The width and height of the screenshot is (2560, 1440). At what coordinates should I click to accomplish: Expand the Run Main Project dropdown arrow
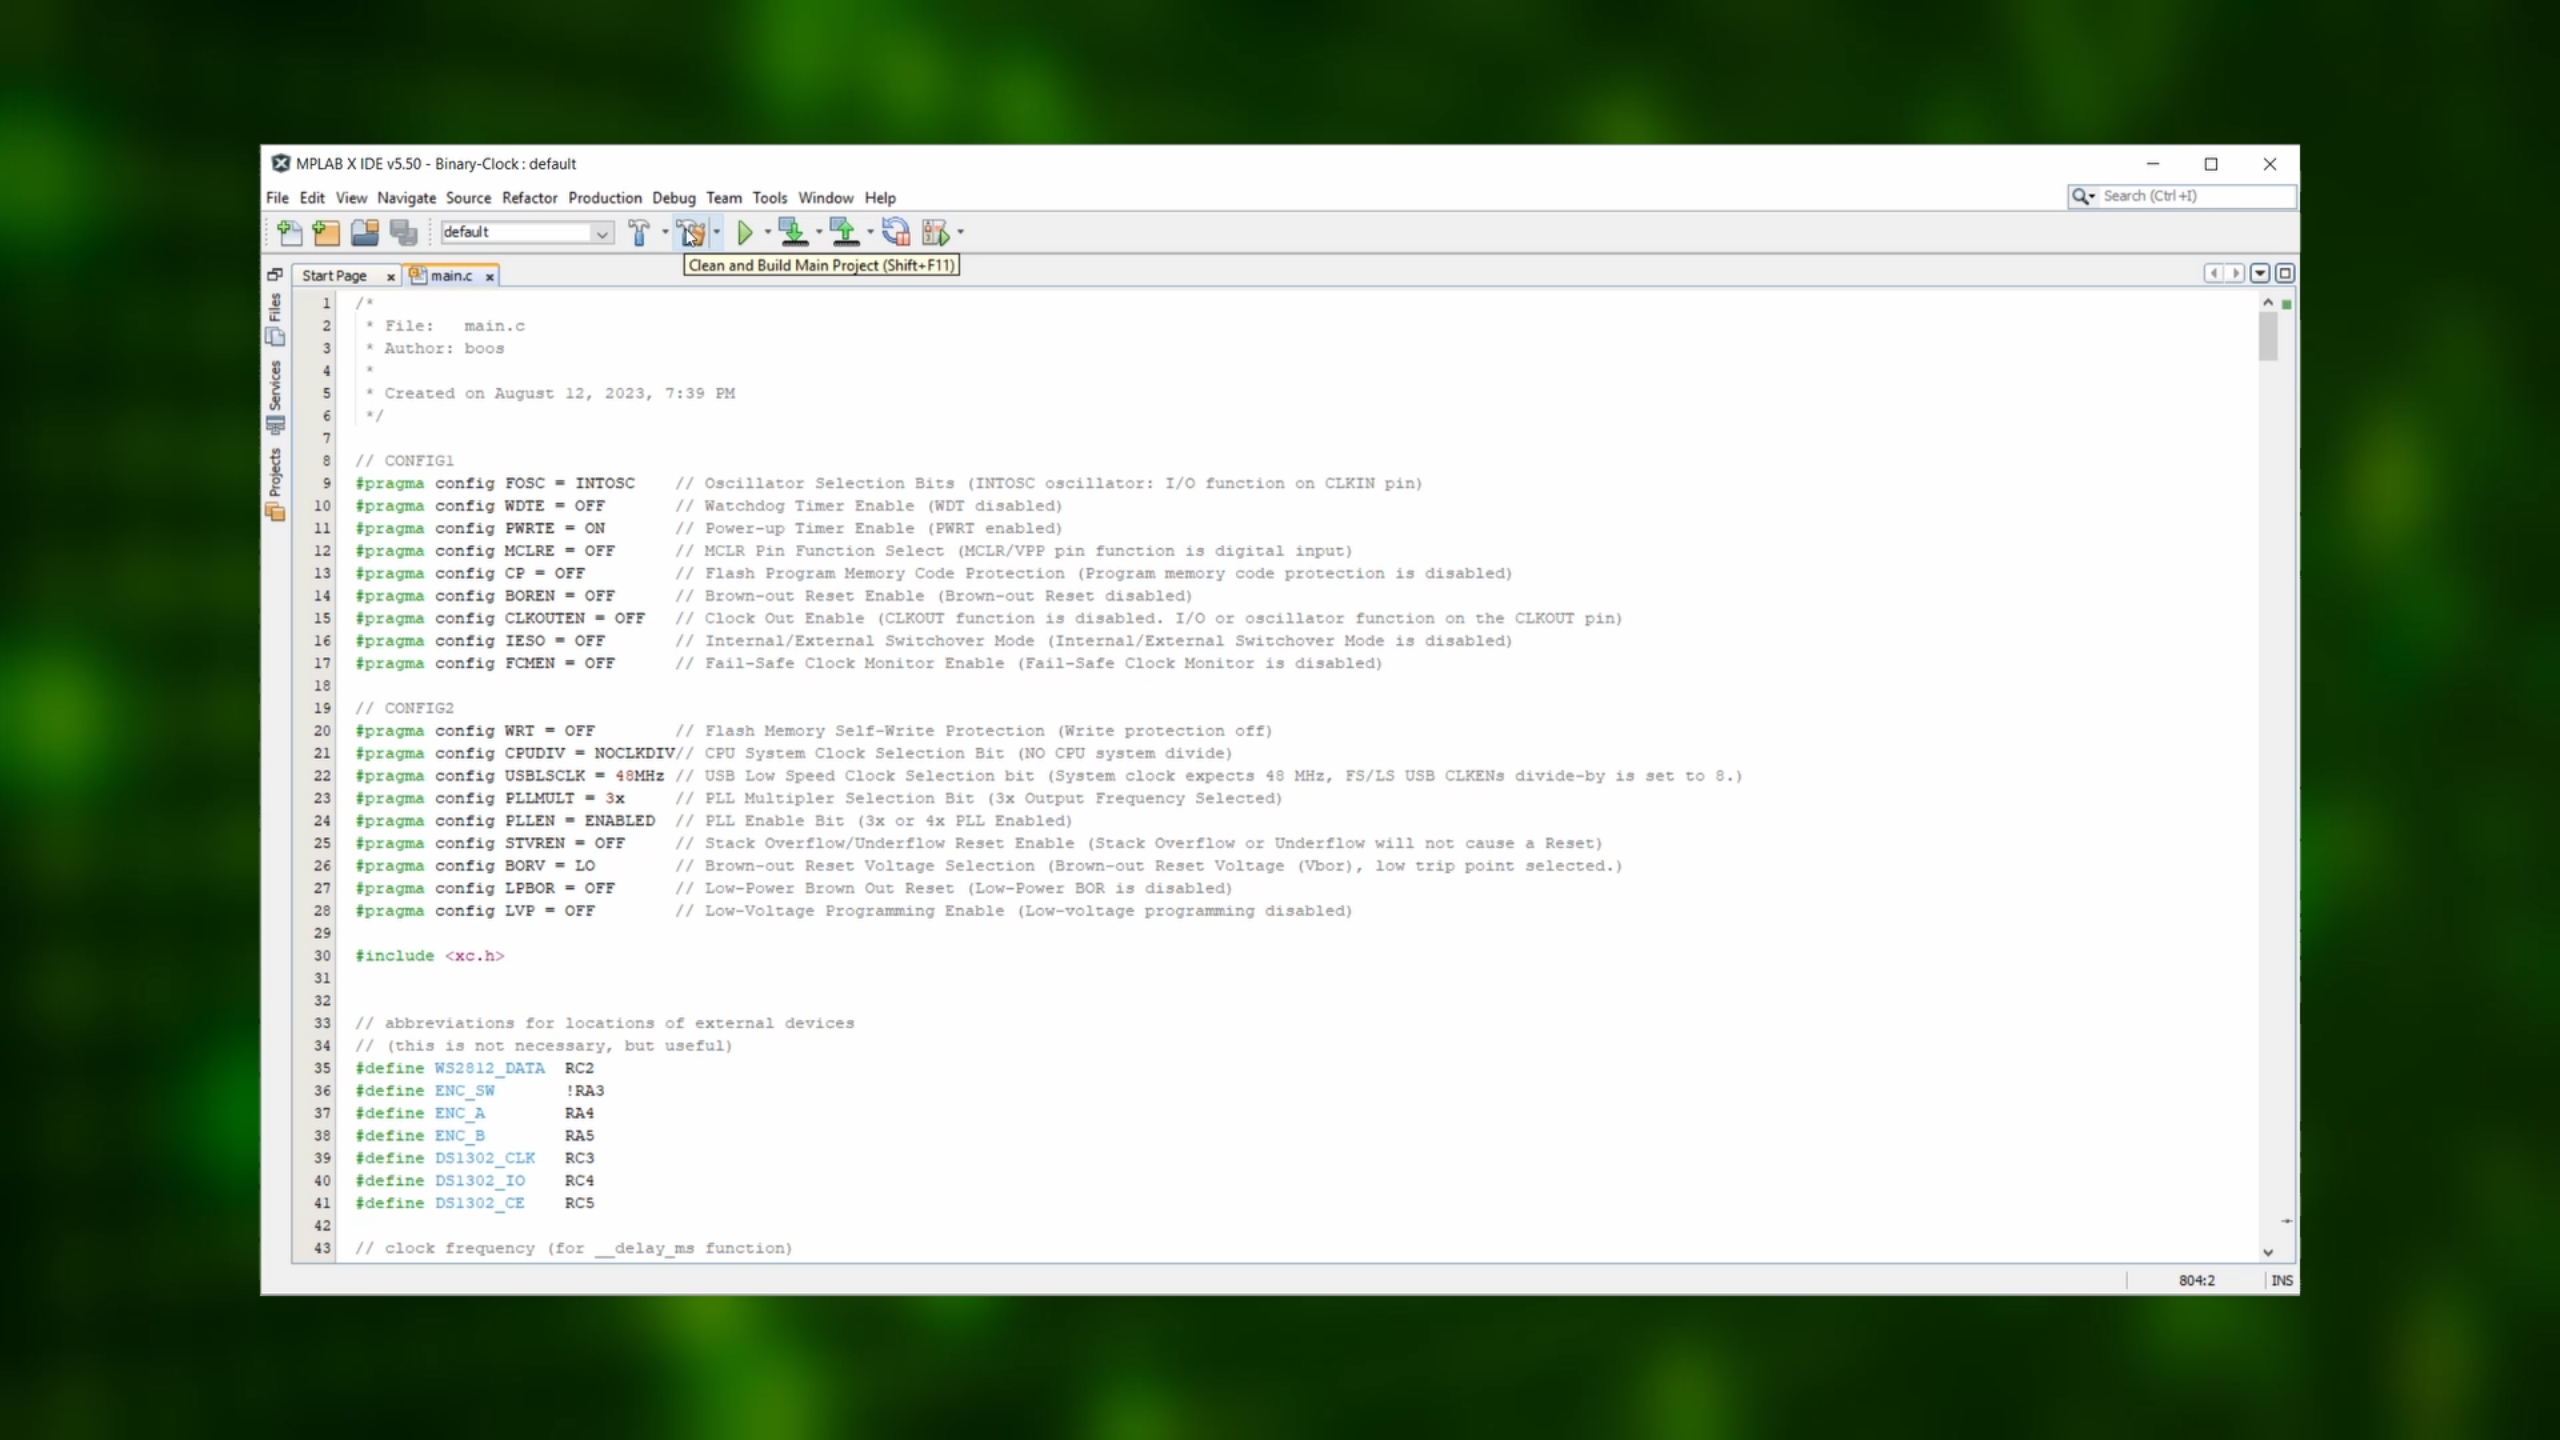coord(768,233)
